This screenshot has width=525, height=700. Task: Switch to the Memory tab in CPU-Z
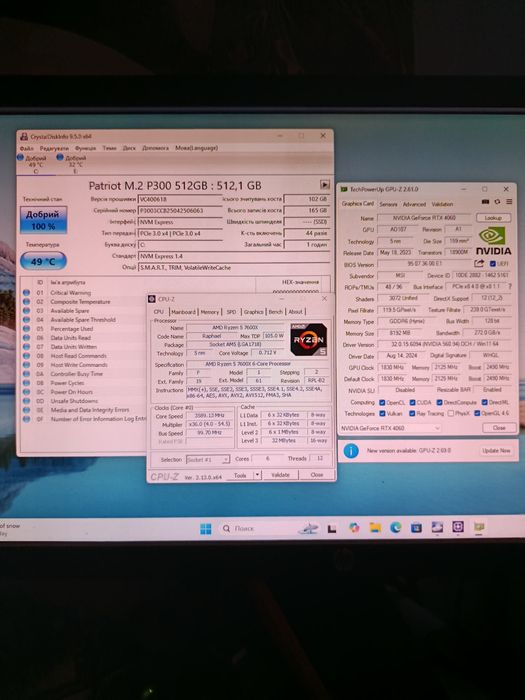(x=209, y=312)
